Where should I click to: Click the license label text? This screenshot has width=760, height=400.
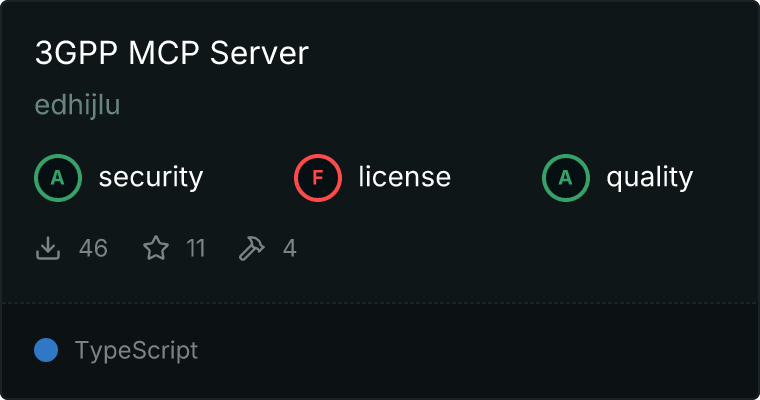coord(404,178)
